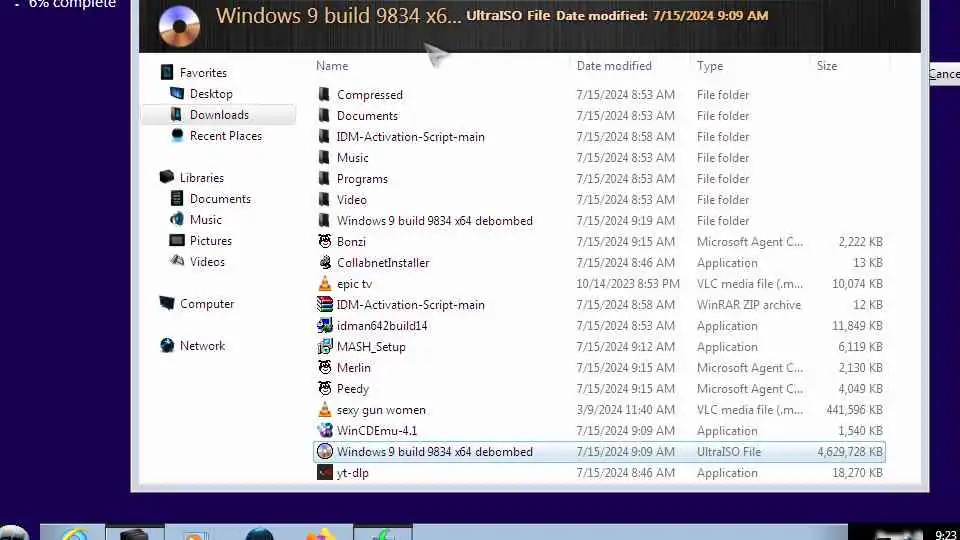
Task: Open Libraries group in navigation pane
Action: click(x=201, y=178)
